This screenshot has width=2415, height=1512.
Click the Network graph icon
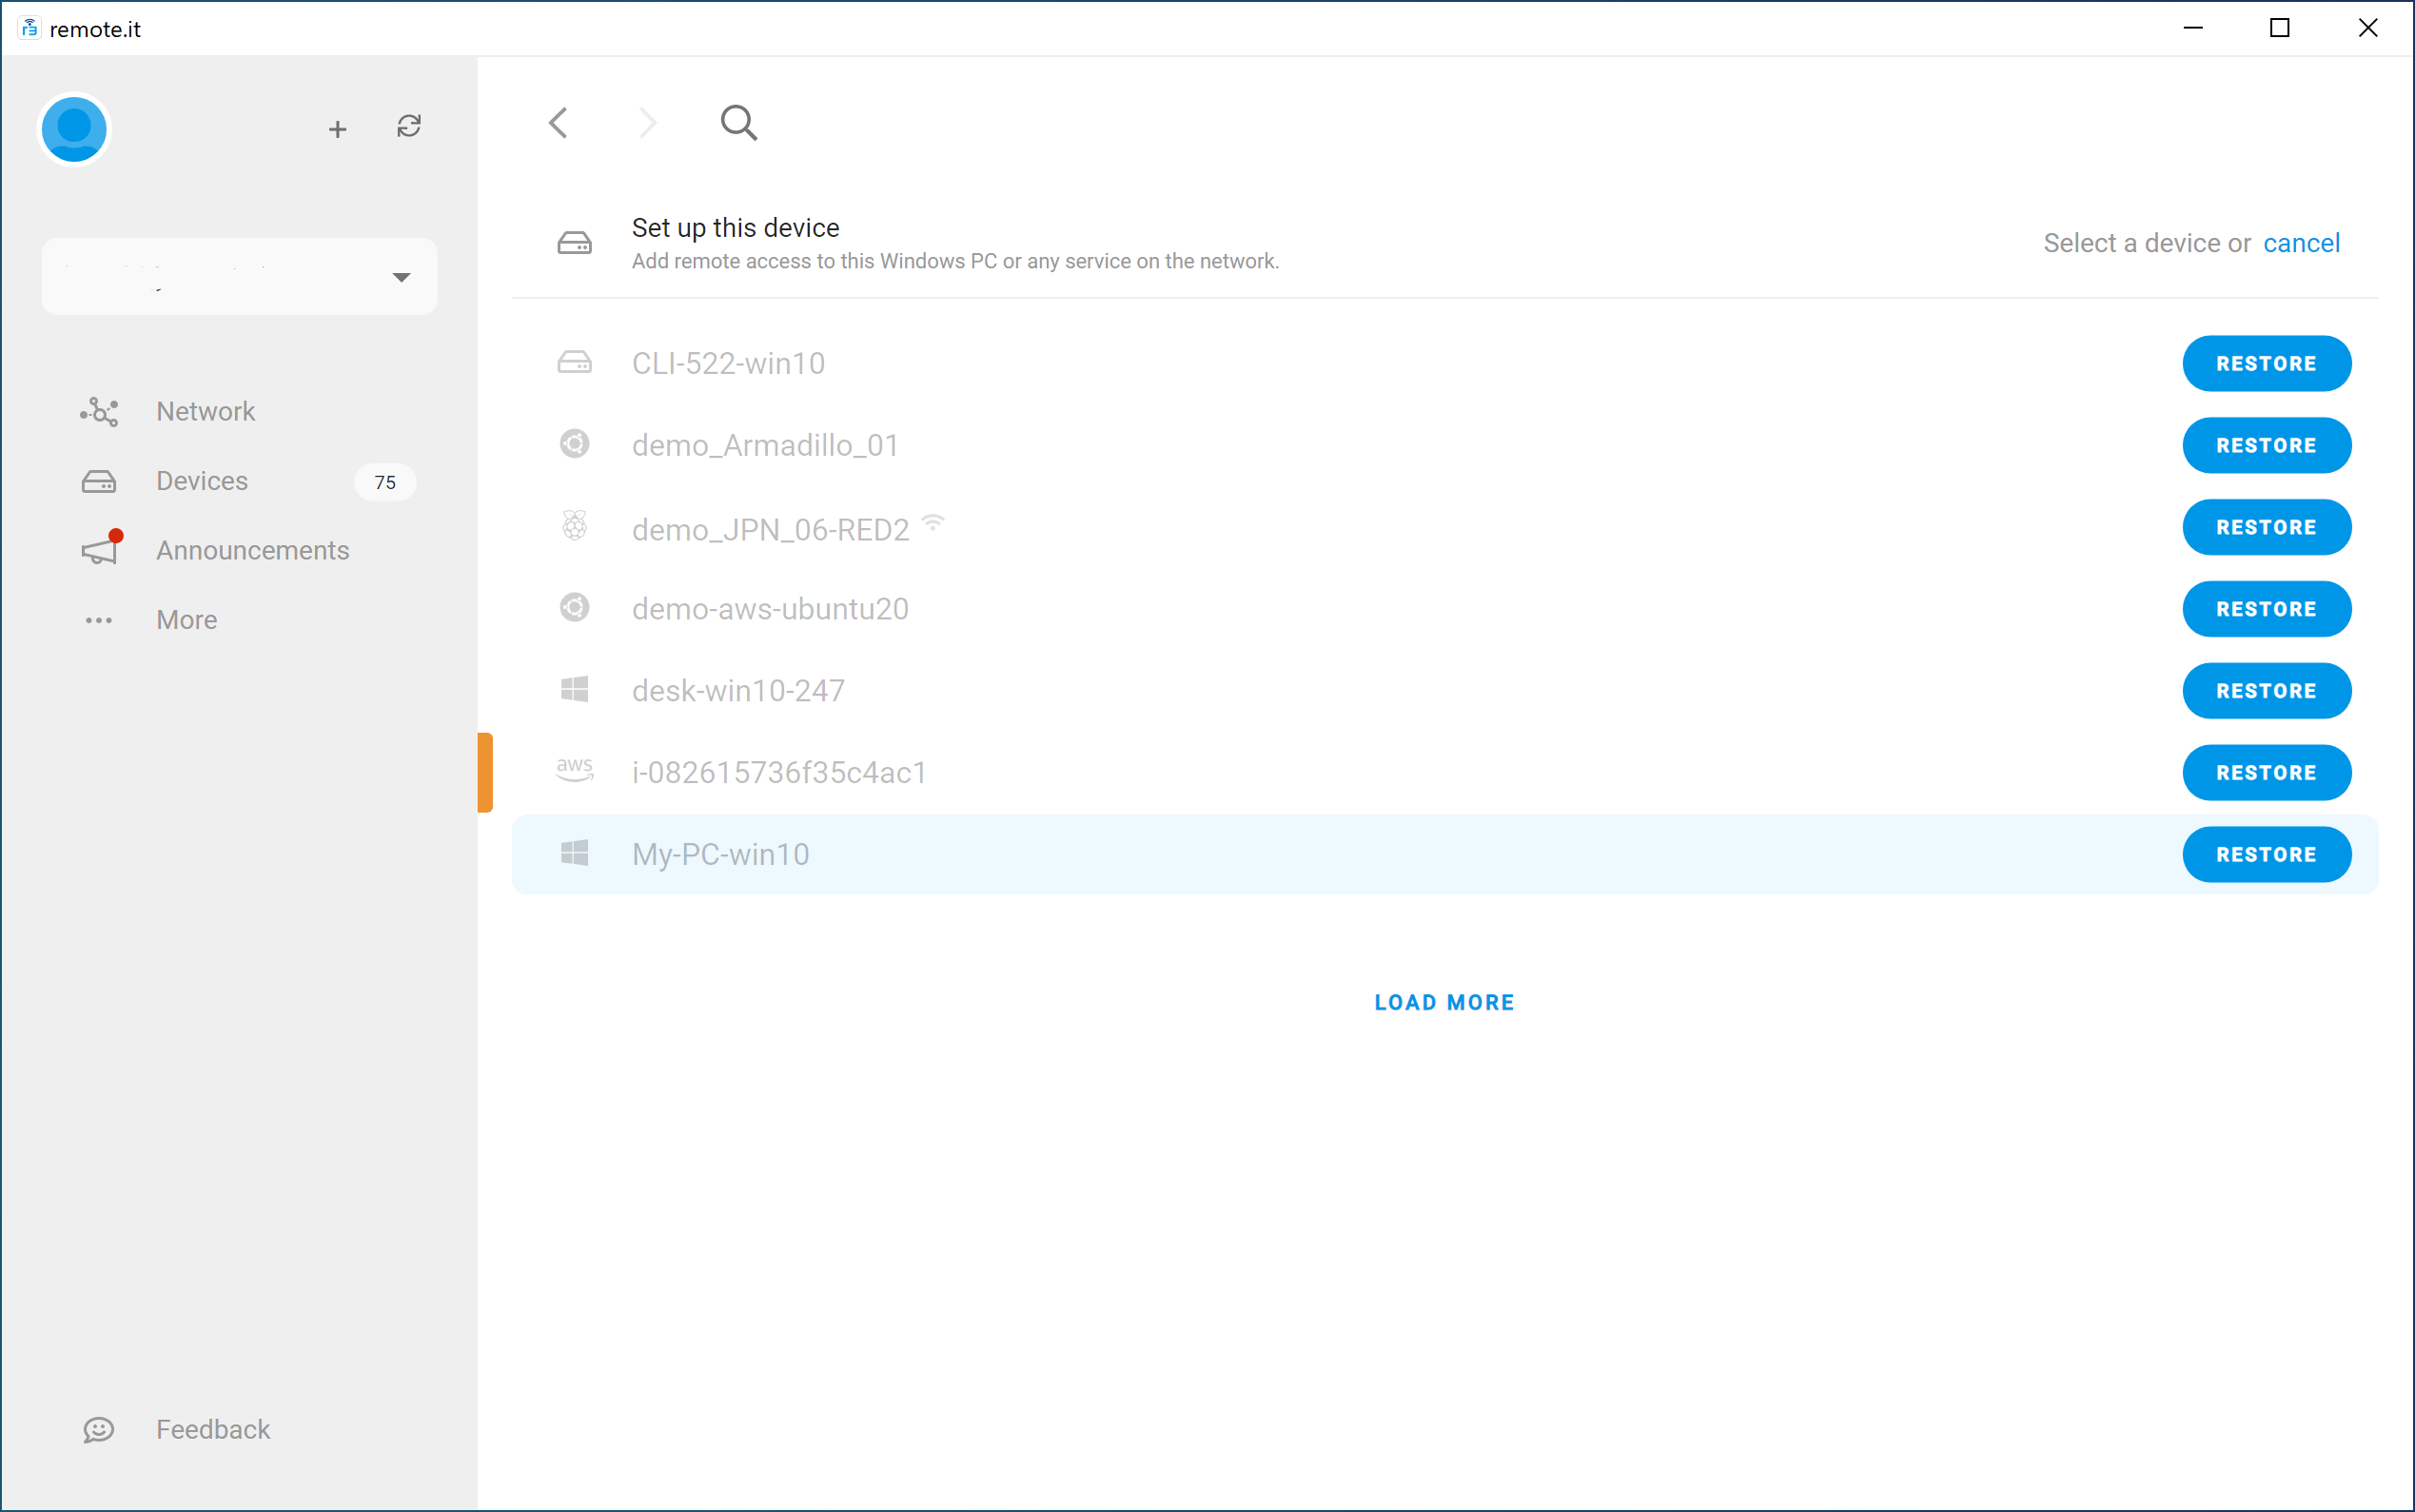point(99,412)
